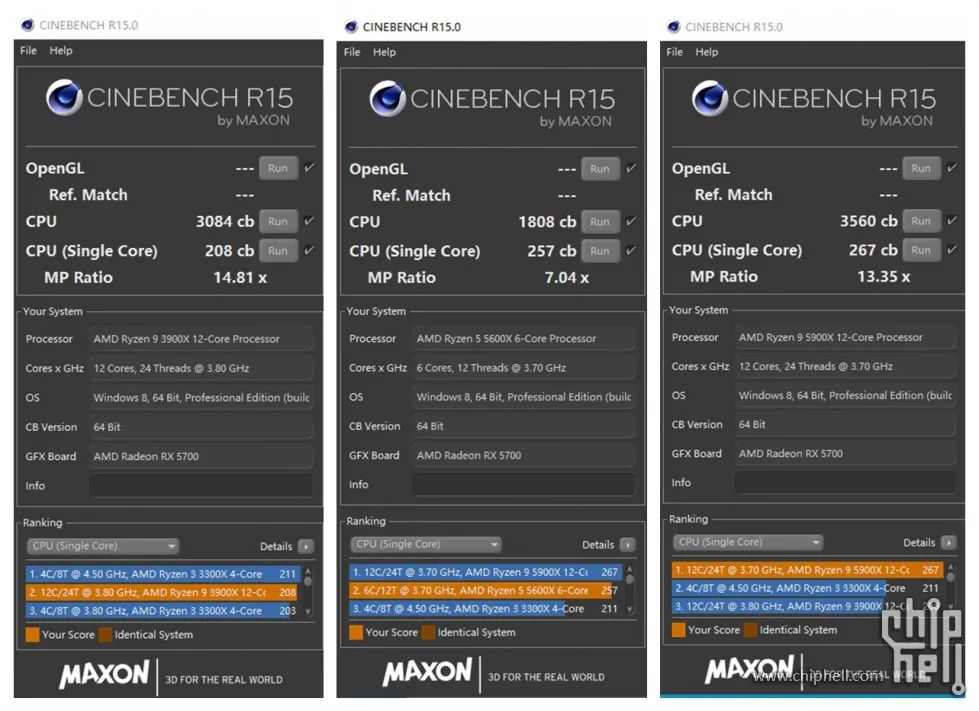Toggle Single Core checkbox in 3900X window
The width and height of the screenshot is (979, 711).
tap(309, 250)
